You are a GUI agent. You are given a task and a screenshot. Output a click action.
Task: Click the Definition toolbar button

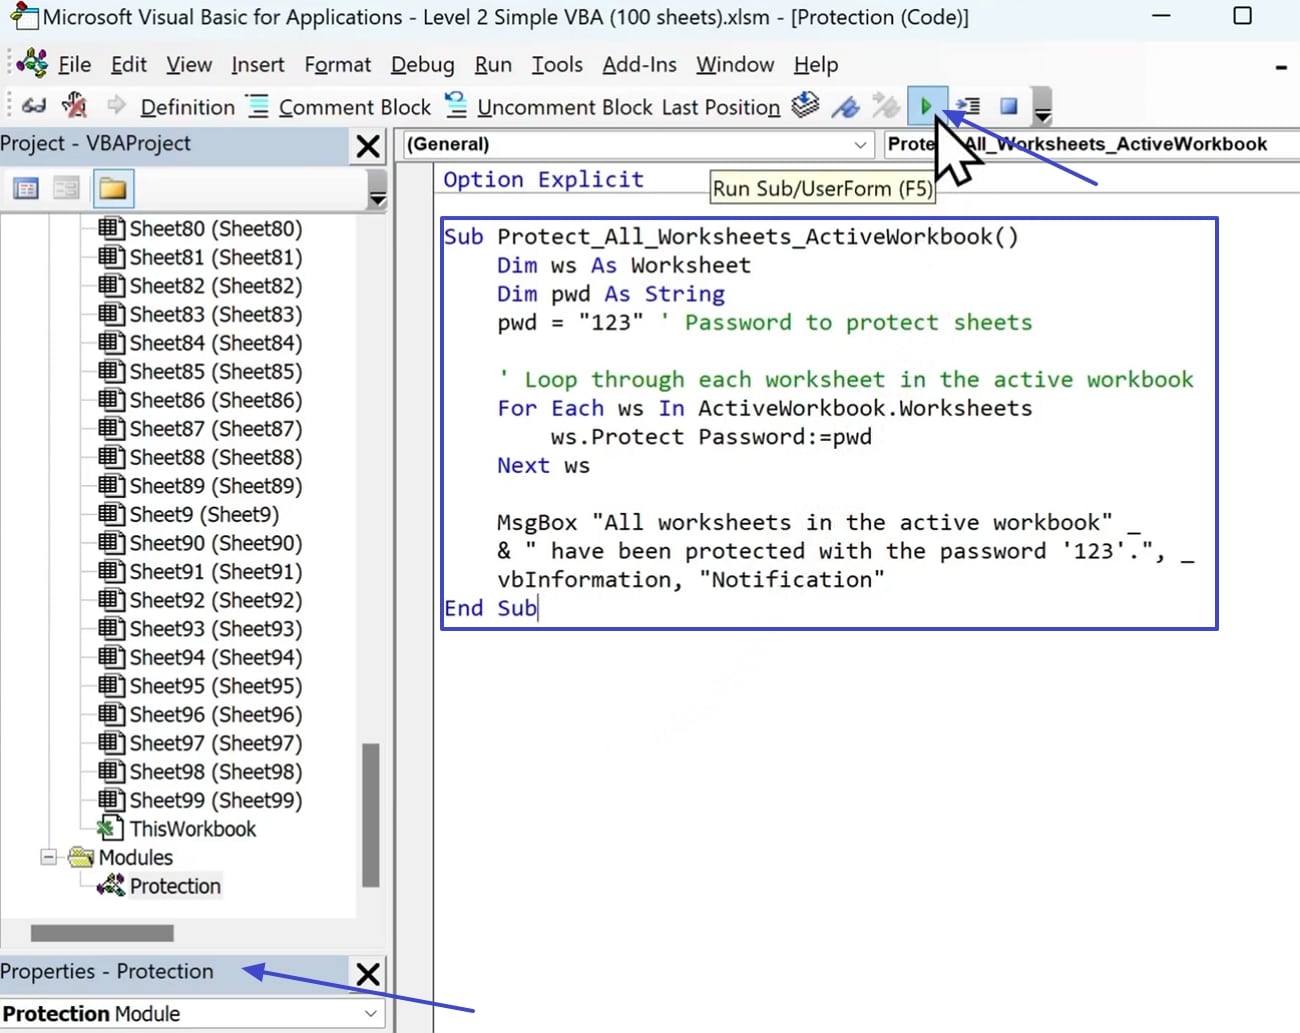(x=186, y=106)
